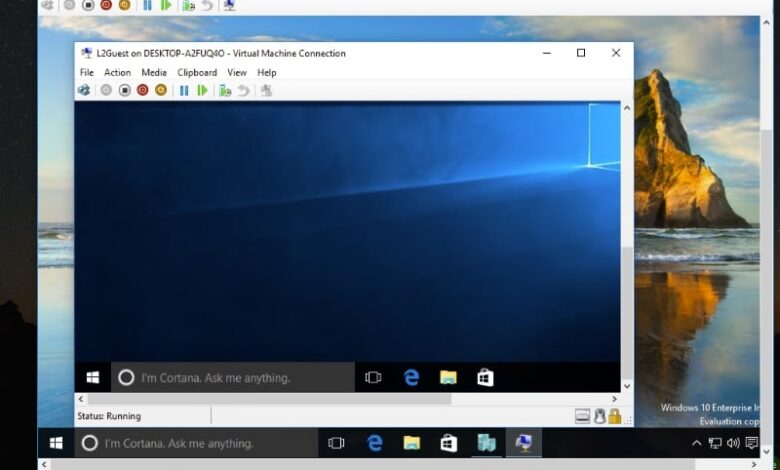This screenshot has height=470, width=780.
Task: Open File Explorer from the outer taskbar
Action: point(411,443)
